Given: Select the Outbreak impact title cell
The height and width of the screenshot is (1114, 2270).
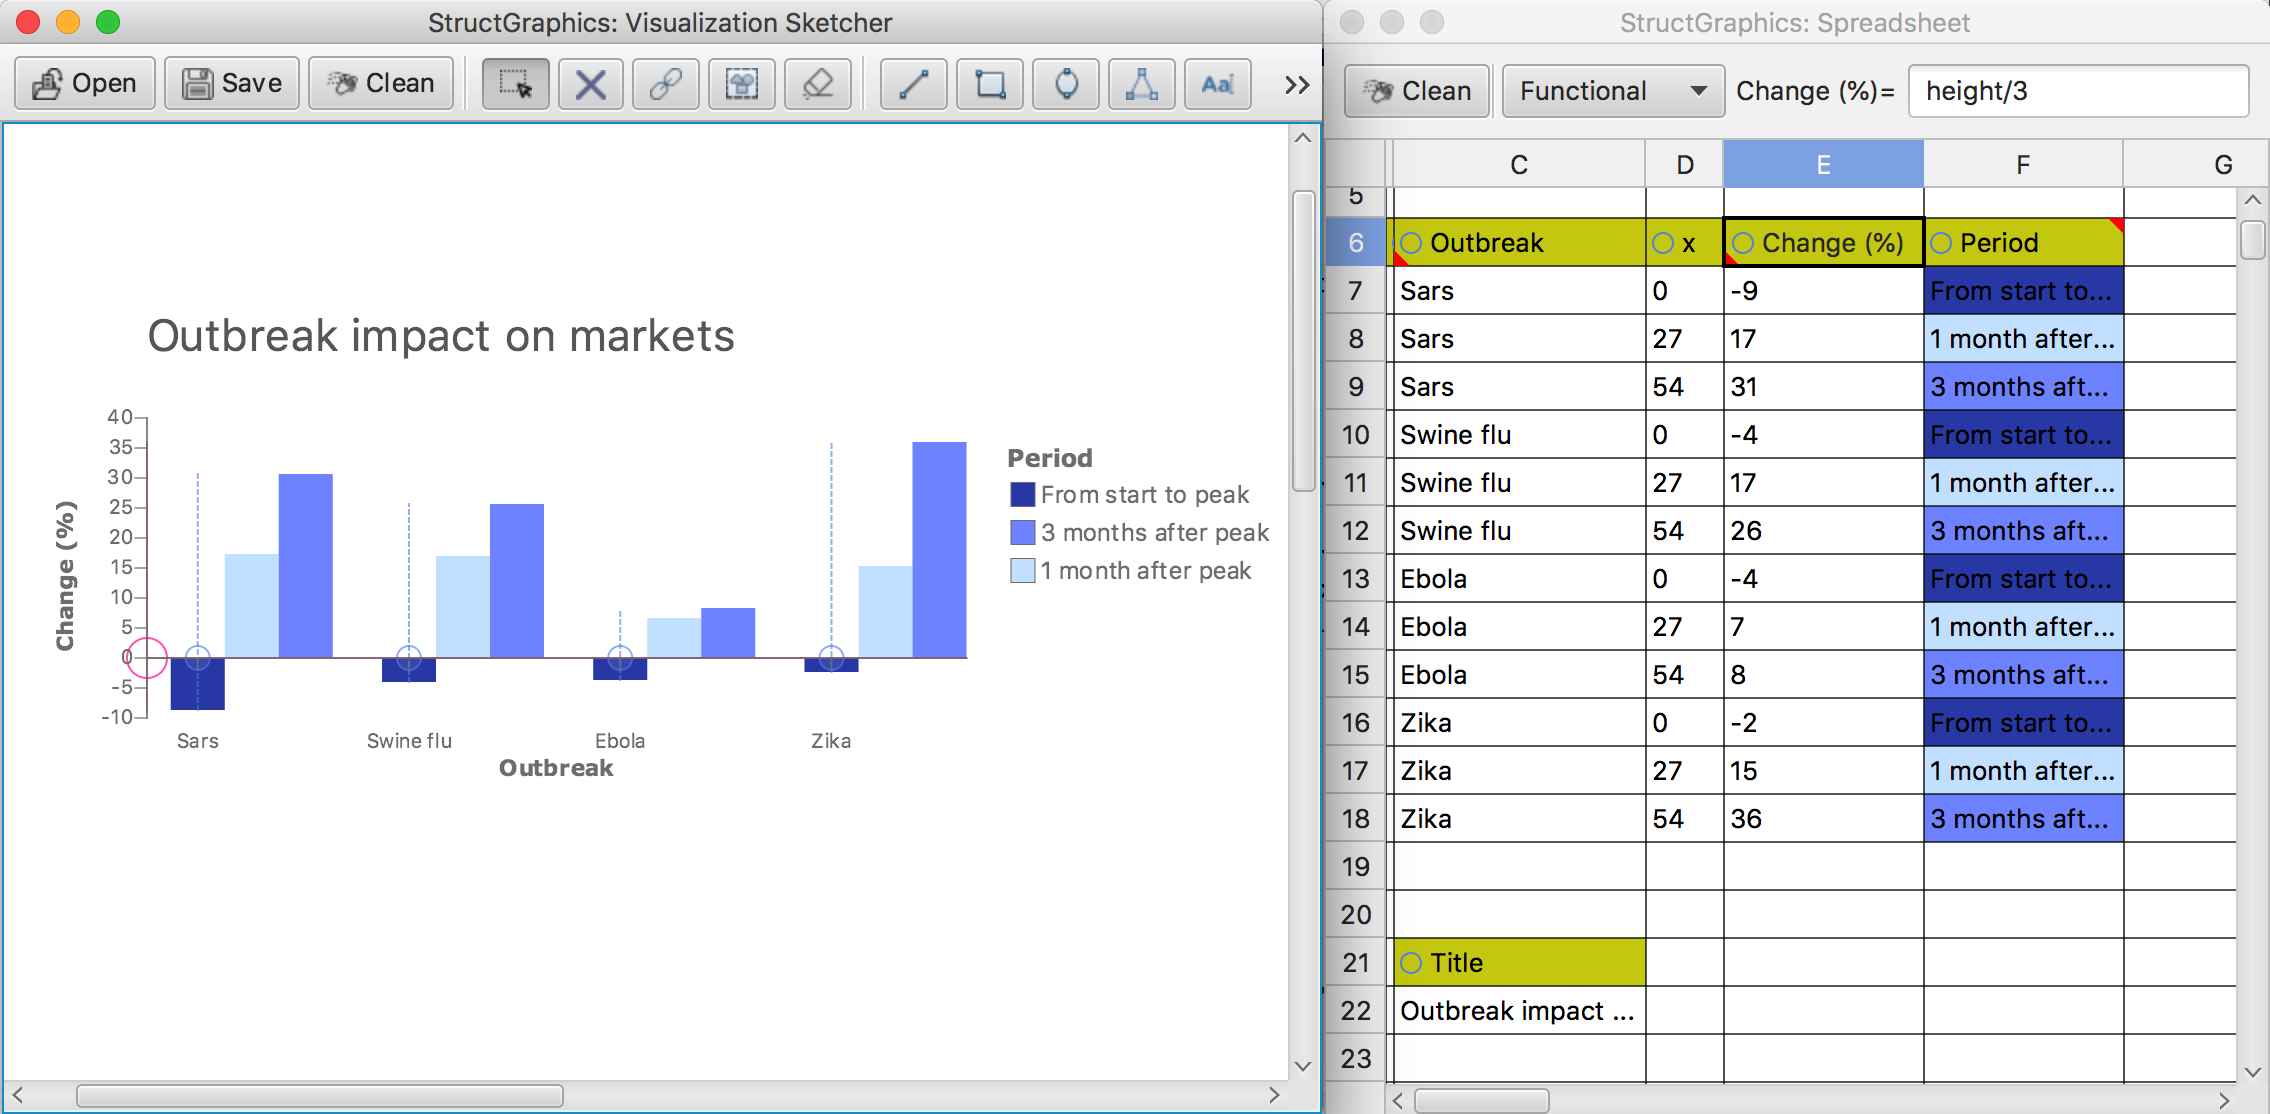Looking at the screenshot, I should click(1519, 1011).
